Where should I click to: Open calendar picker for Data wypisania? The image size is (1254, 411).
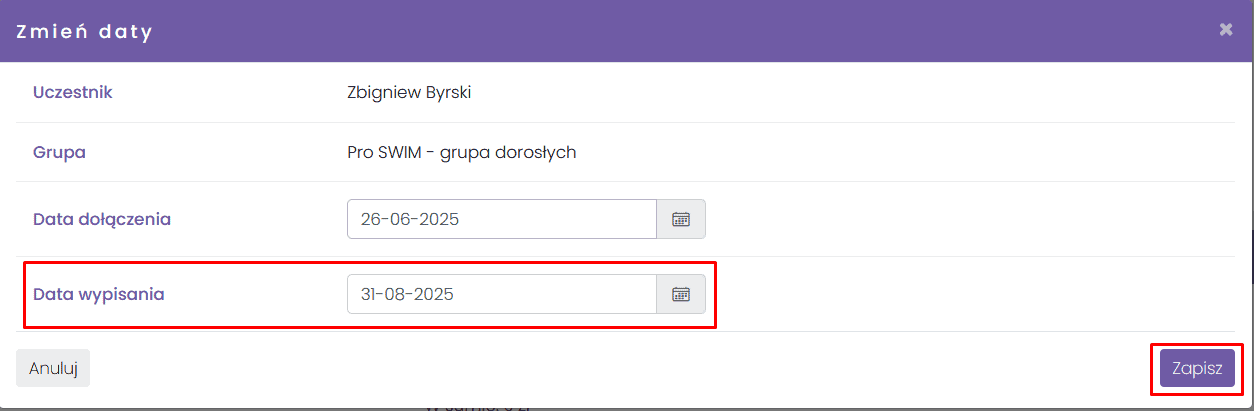(x=681, y=294)
